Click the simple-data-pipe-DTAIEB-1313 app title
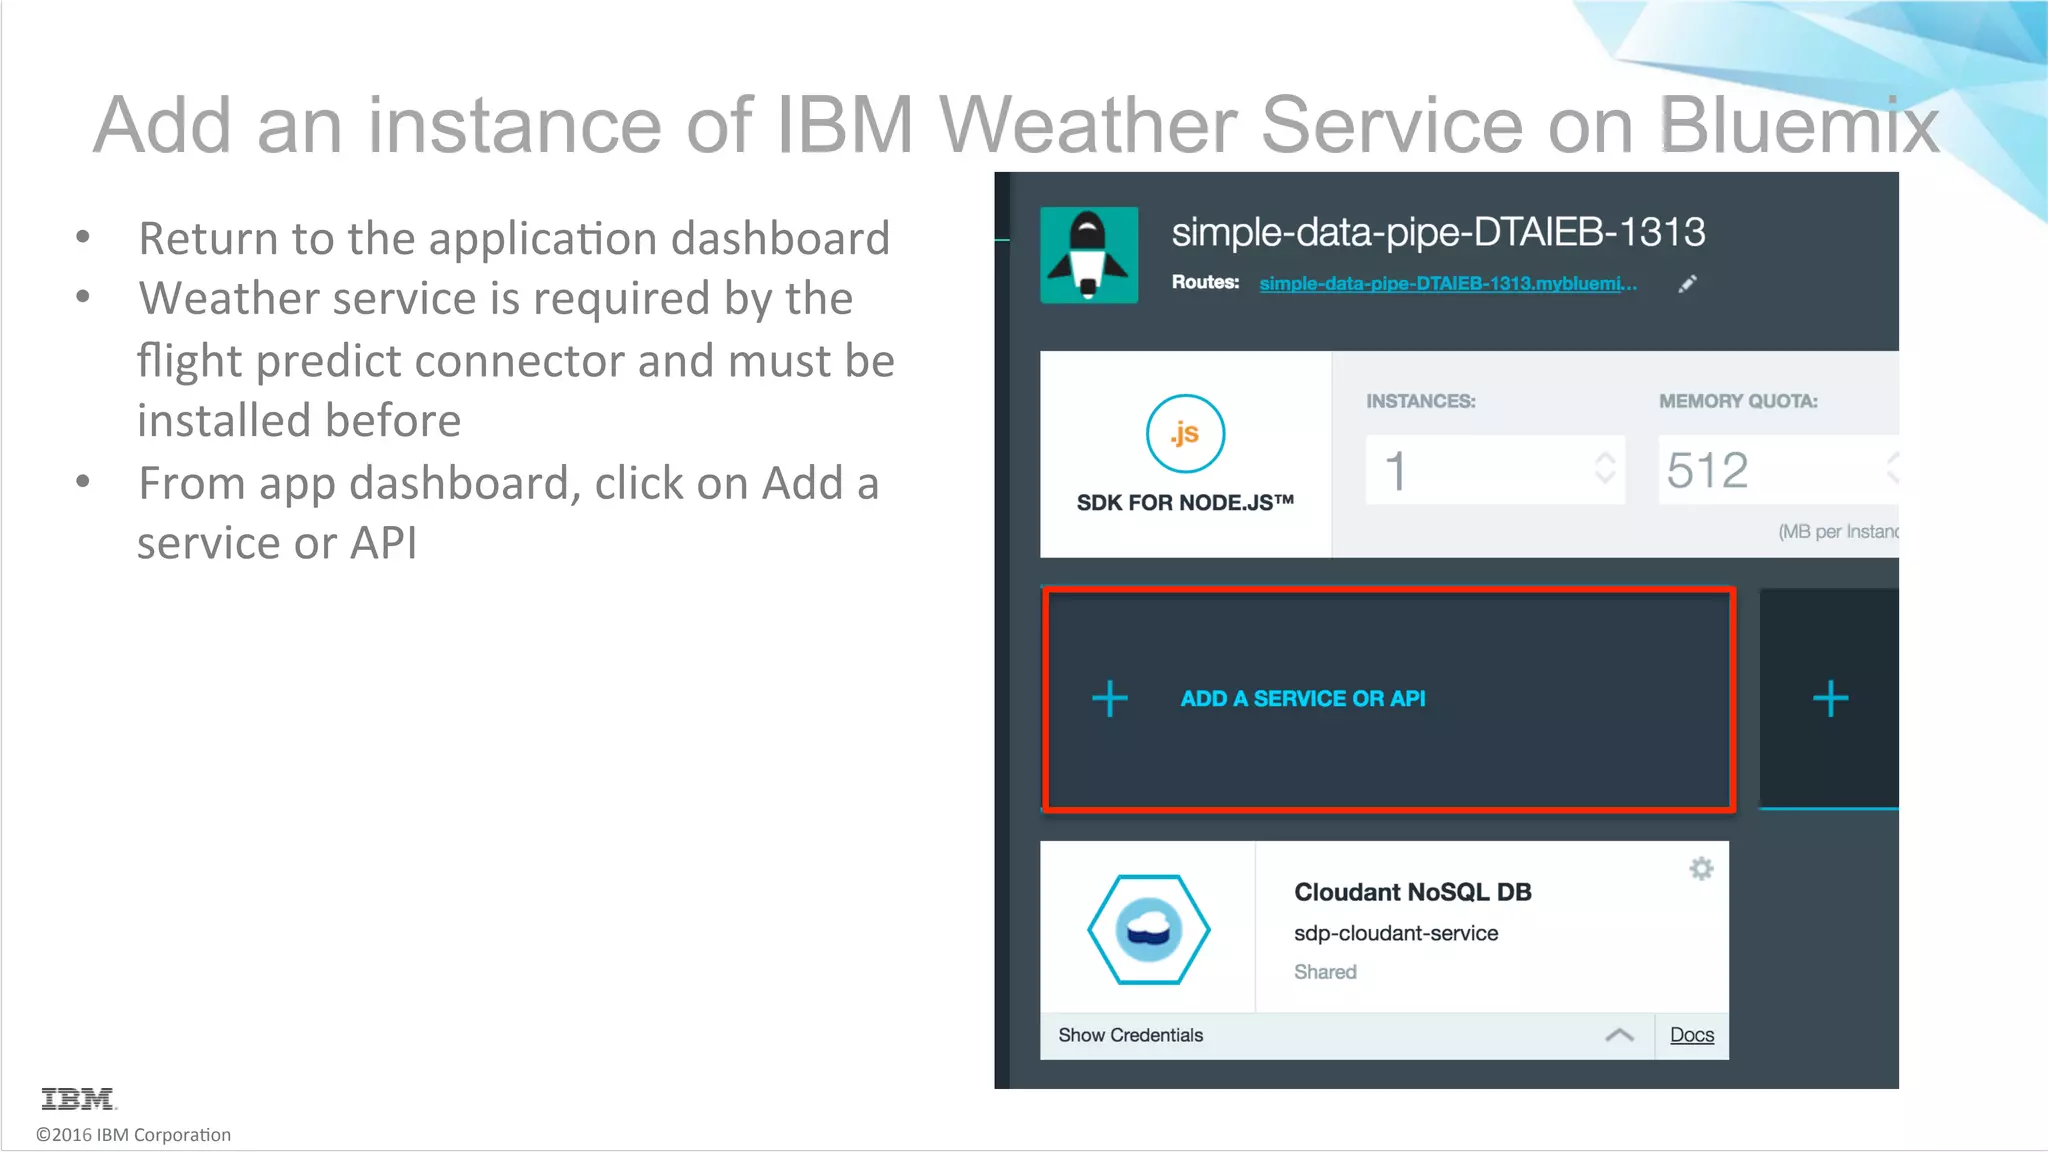 [1438, 232]
